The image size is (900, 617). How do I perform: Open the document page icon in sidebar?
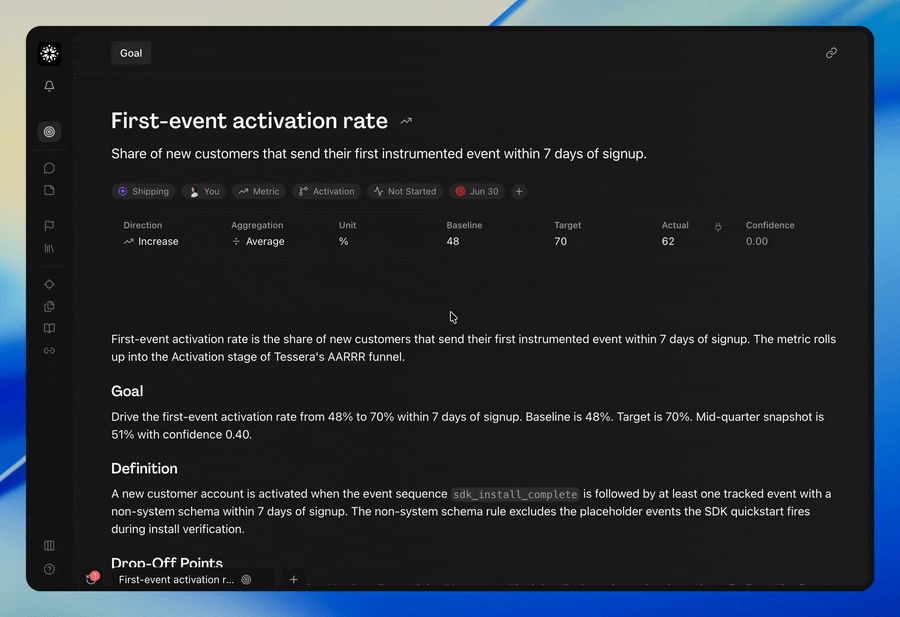[49, 190]
